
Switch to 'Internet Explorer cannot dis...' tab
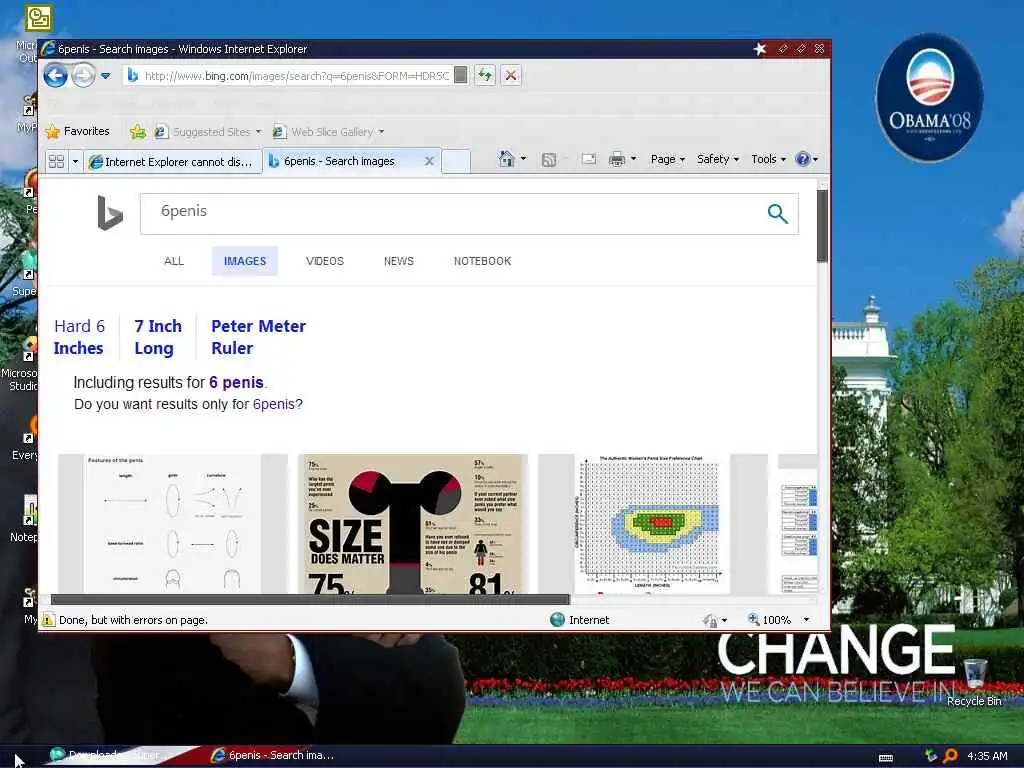pos(172,161)
